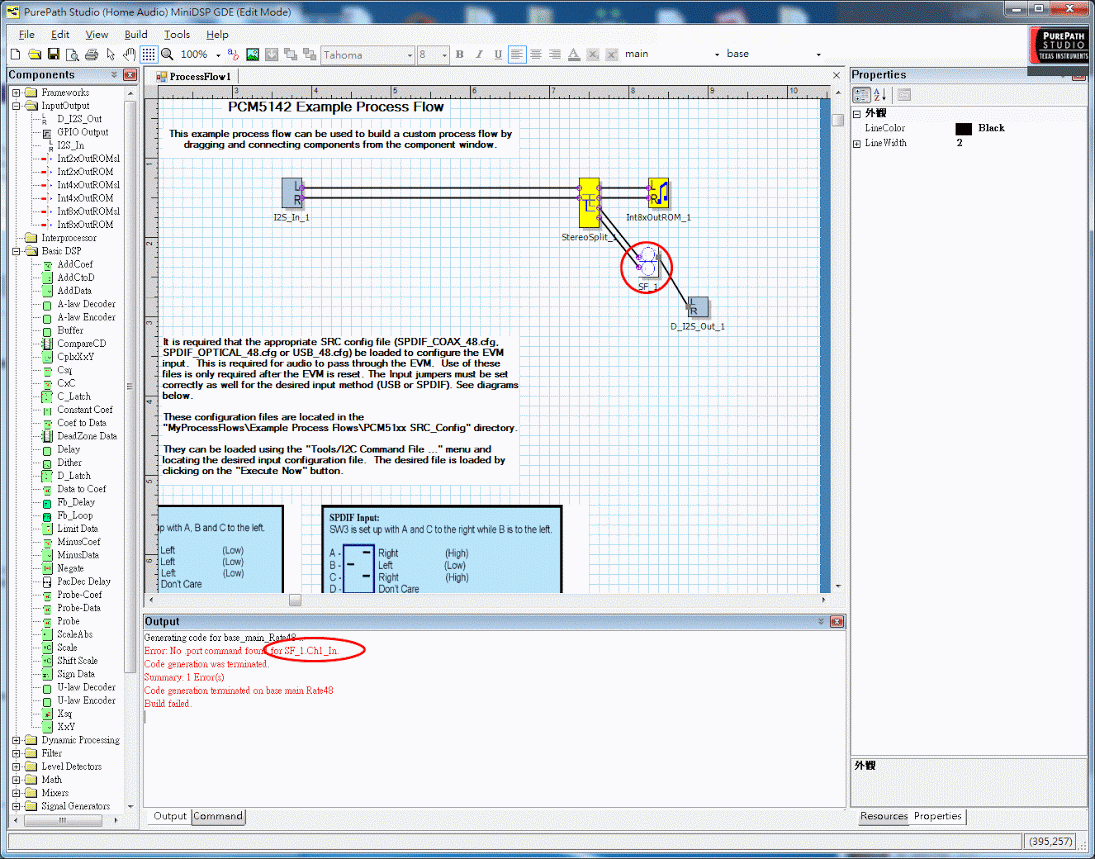
Task: Expand the Frameworks folder
Action: [x=16, y=92]
